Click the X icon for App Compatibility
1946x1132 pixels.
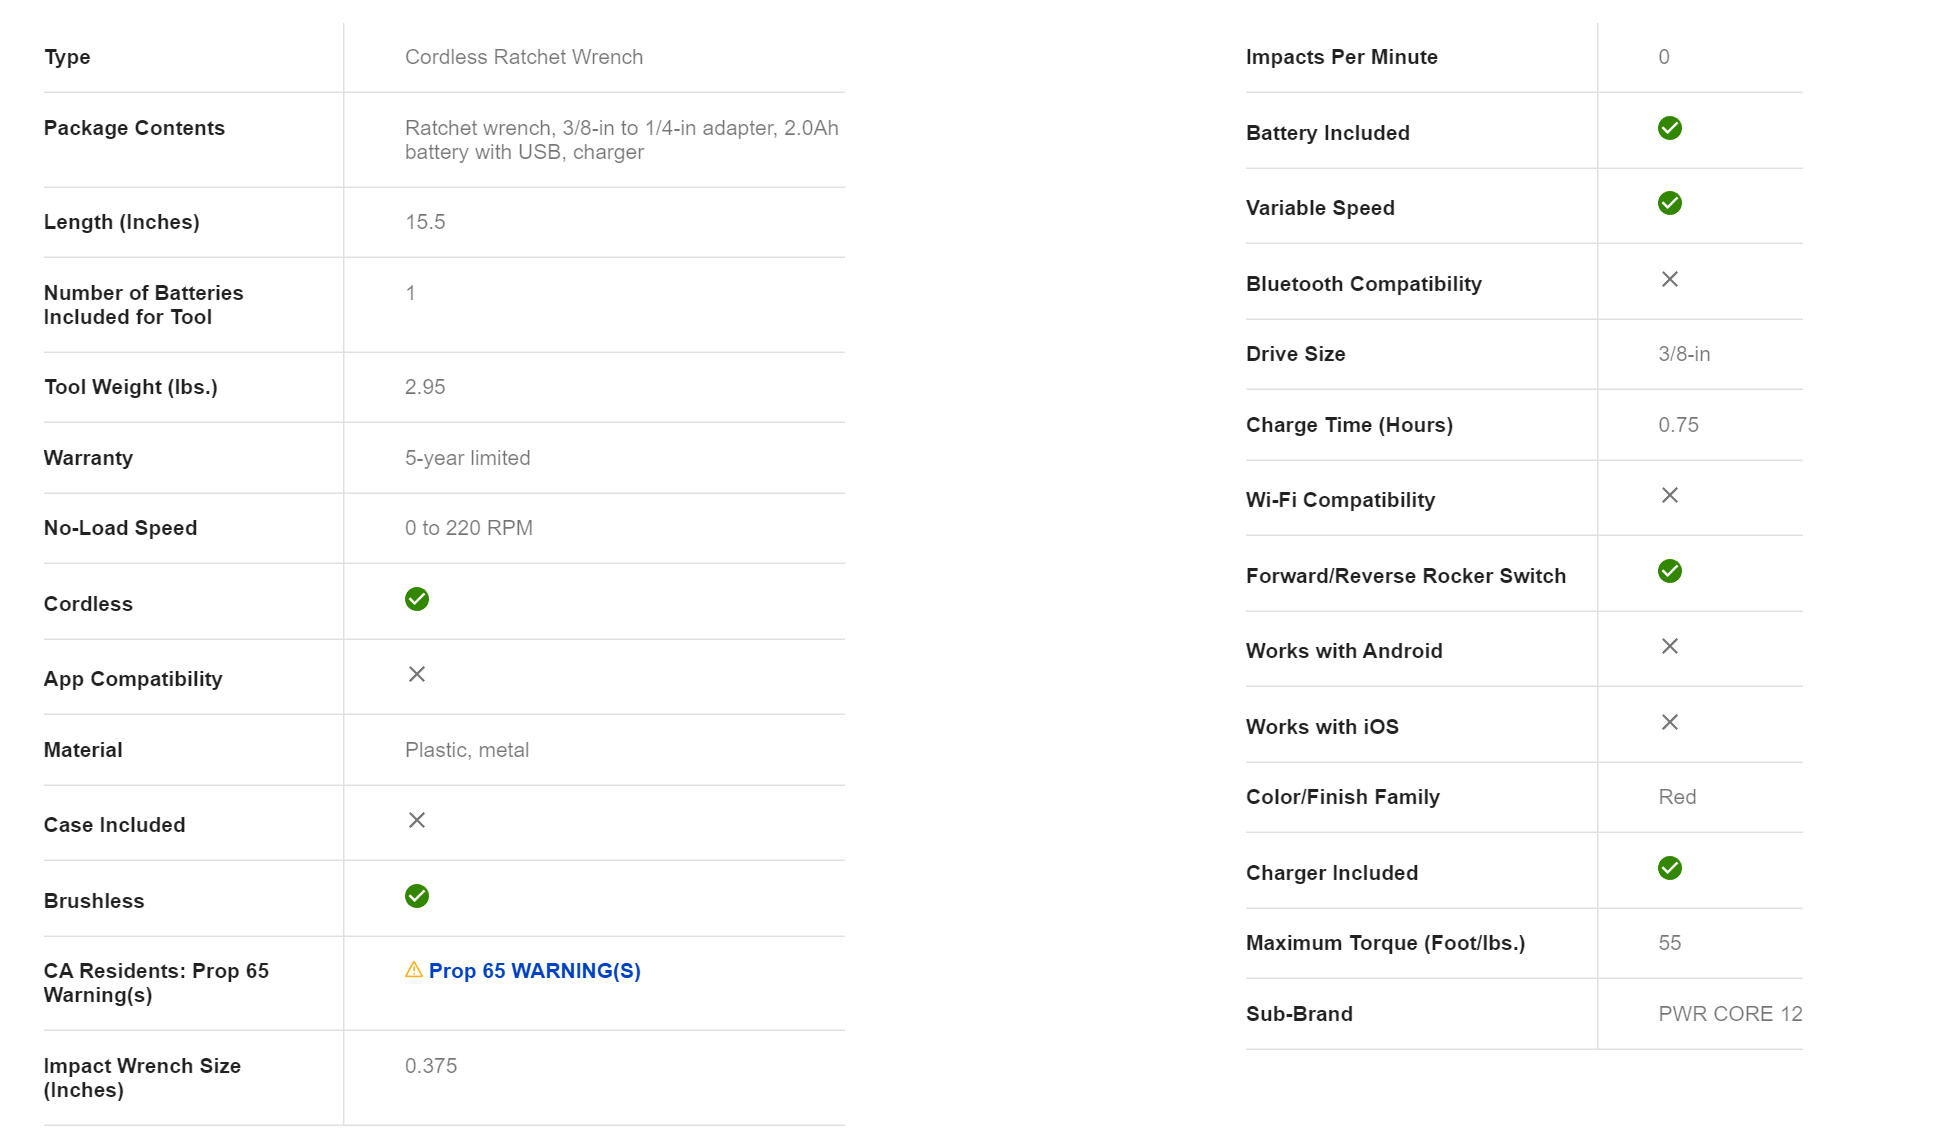[x=417, y=674]
